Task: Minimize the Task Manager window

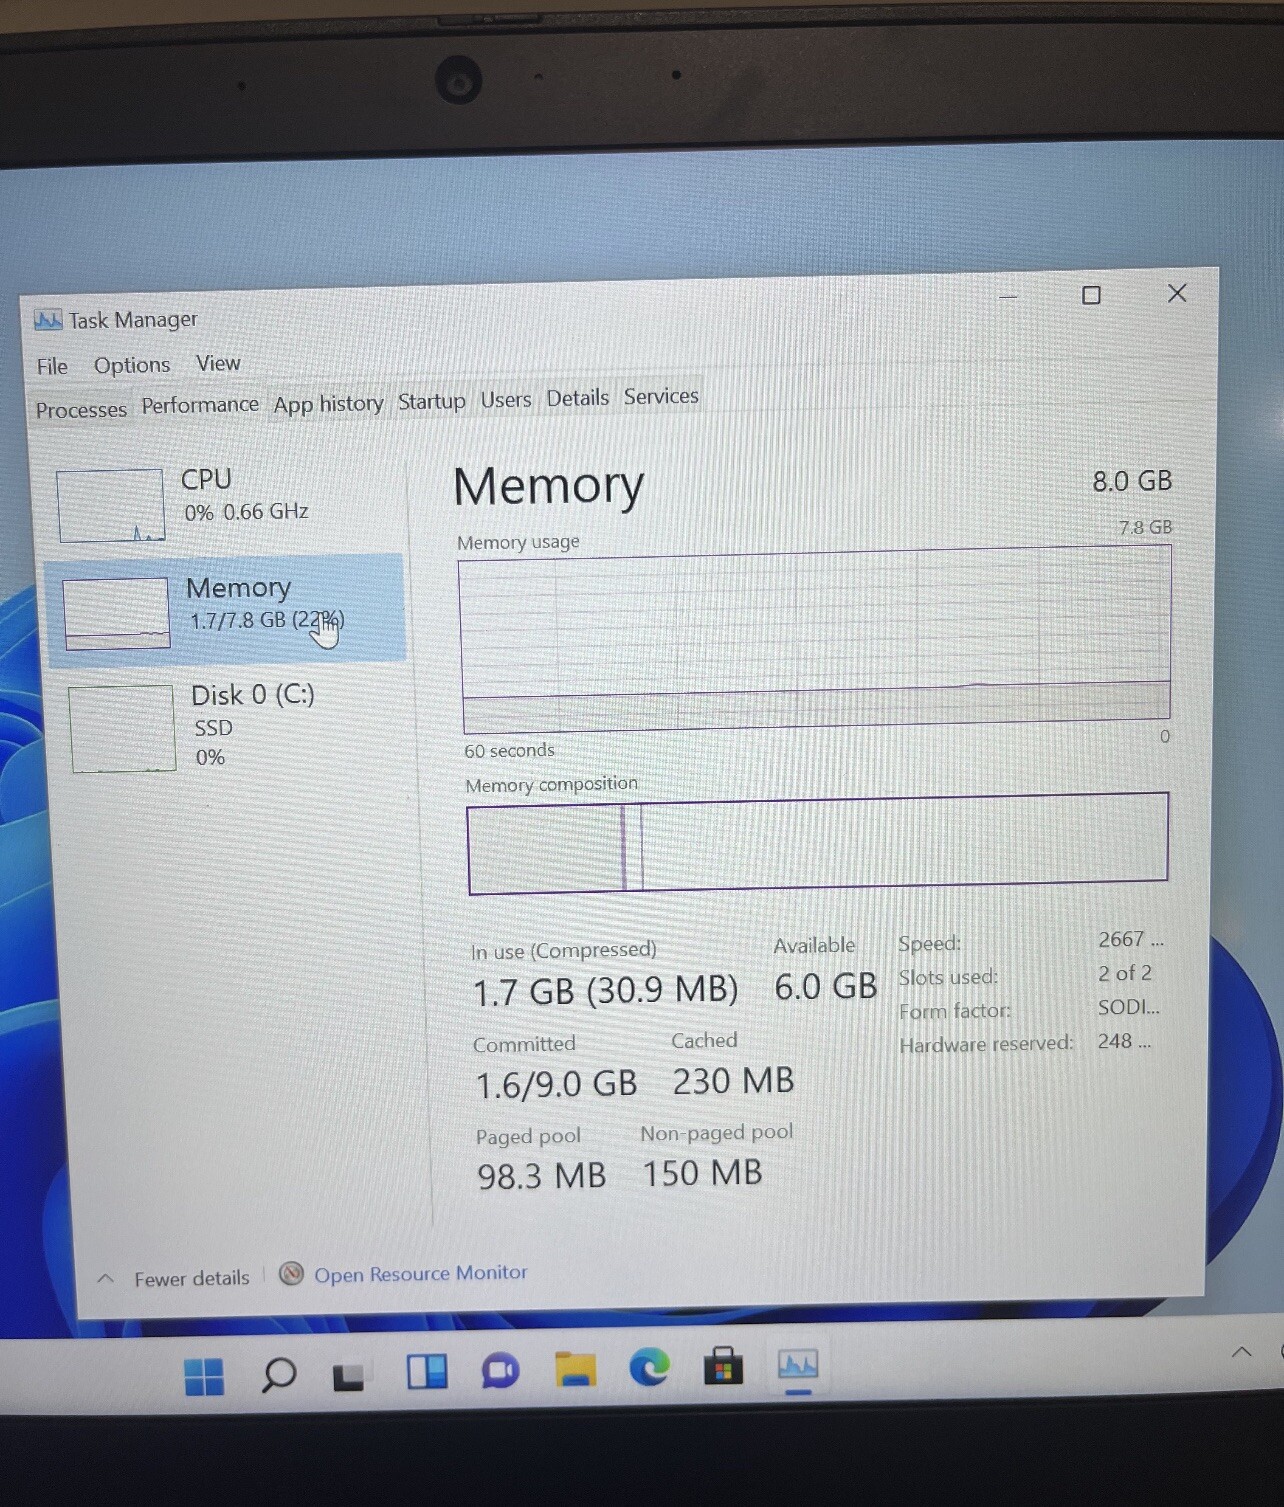Action: coord(1008,297)
